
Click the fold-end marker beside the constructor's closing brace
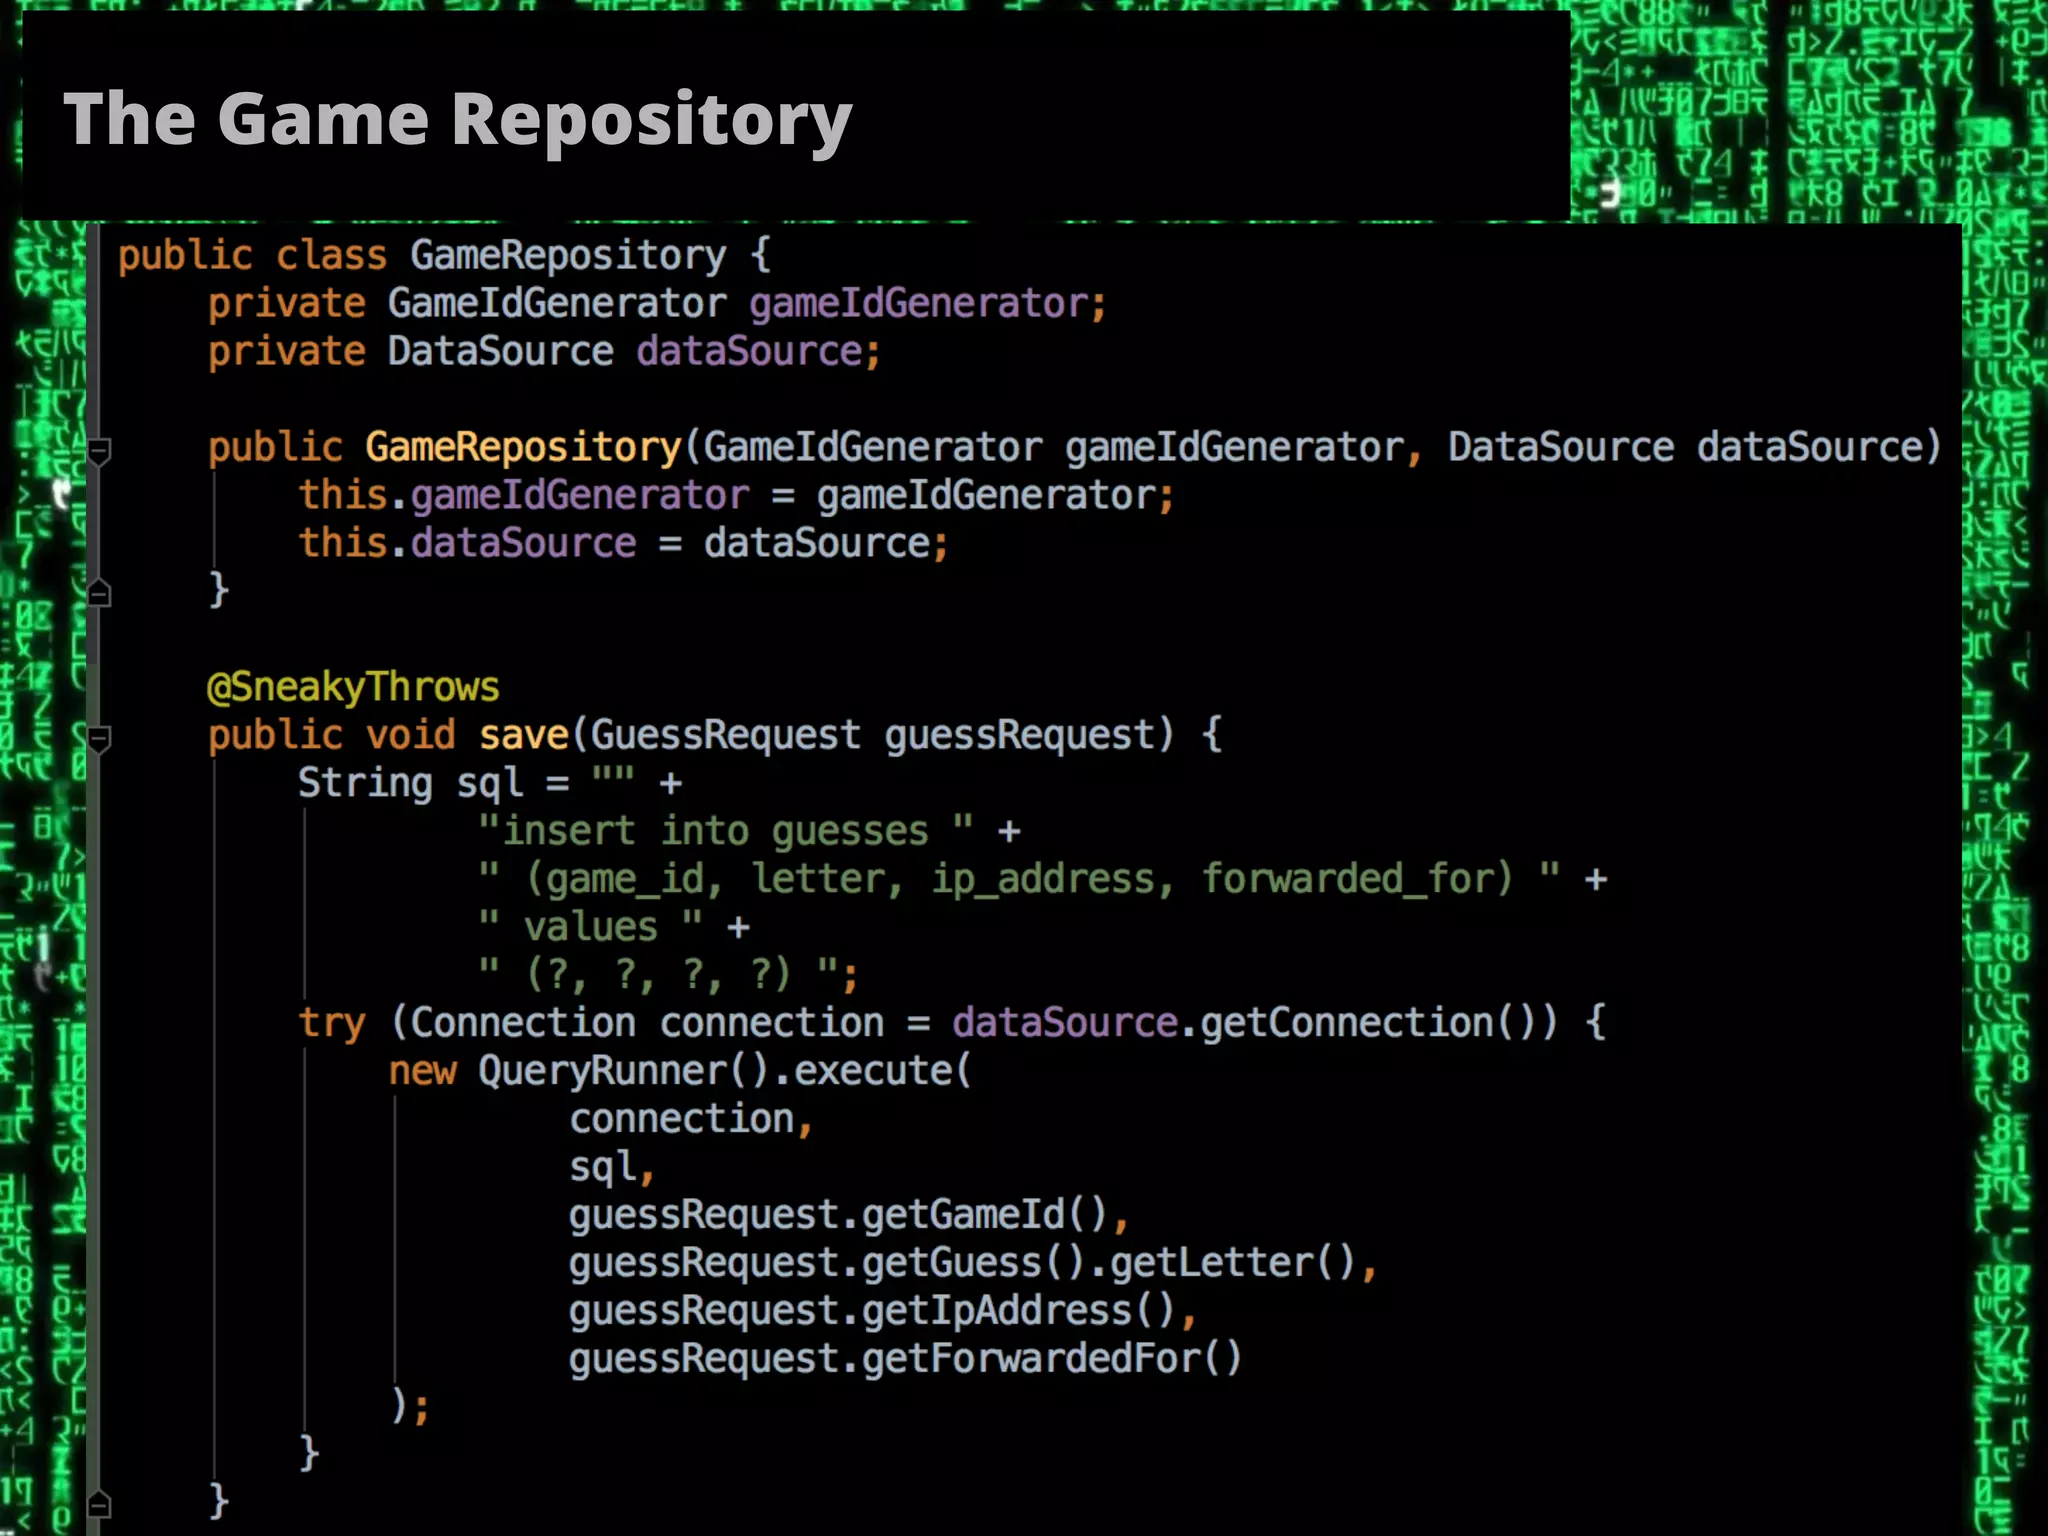(x=99, y=593)
